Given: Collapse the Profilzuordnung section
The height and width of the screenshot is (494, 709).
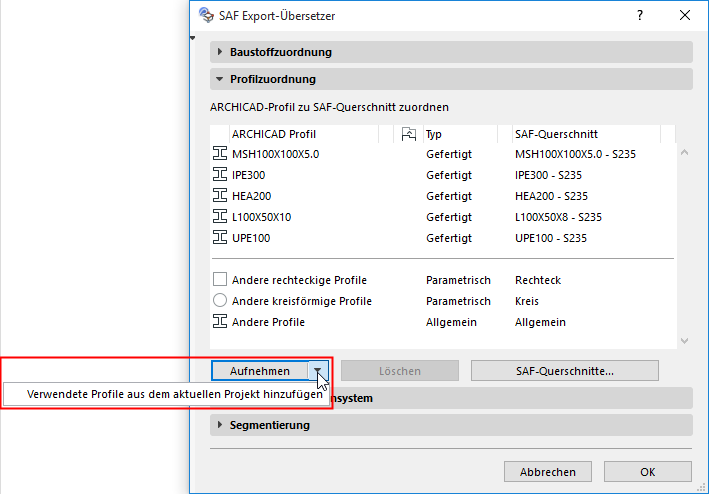Looking at the screenshot, I should click(219, 79).
